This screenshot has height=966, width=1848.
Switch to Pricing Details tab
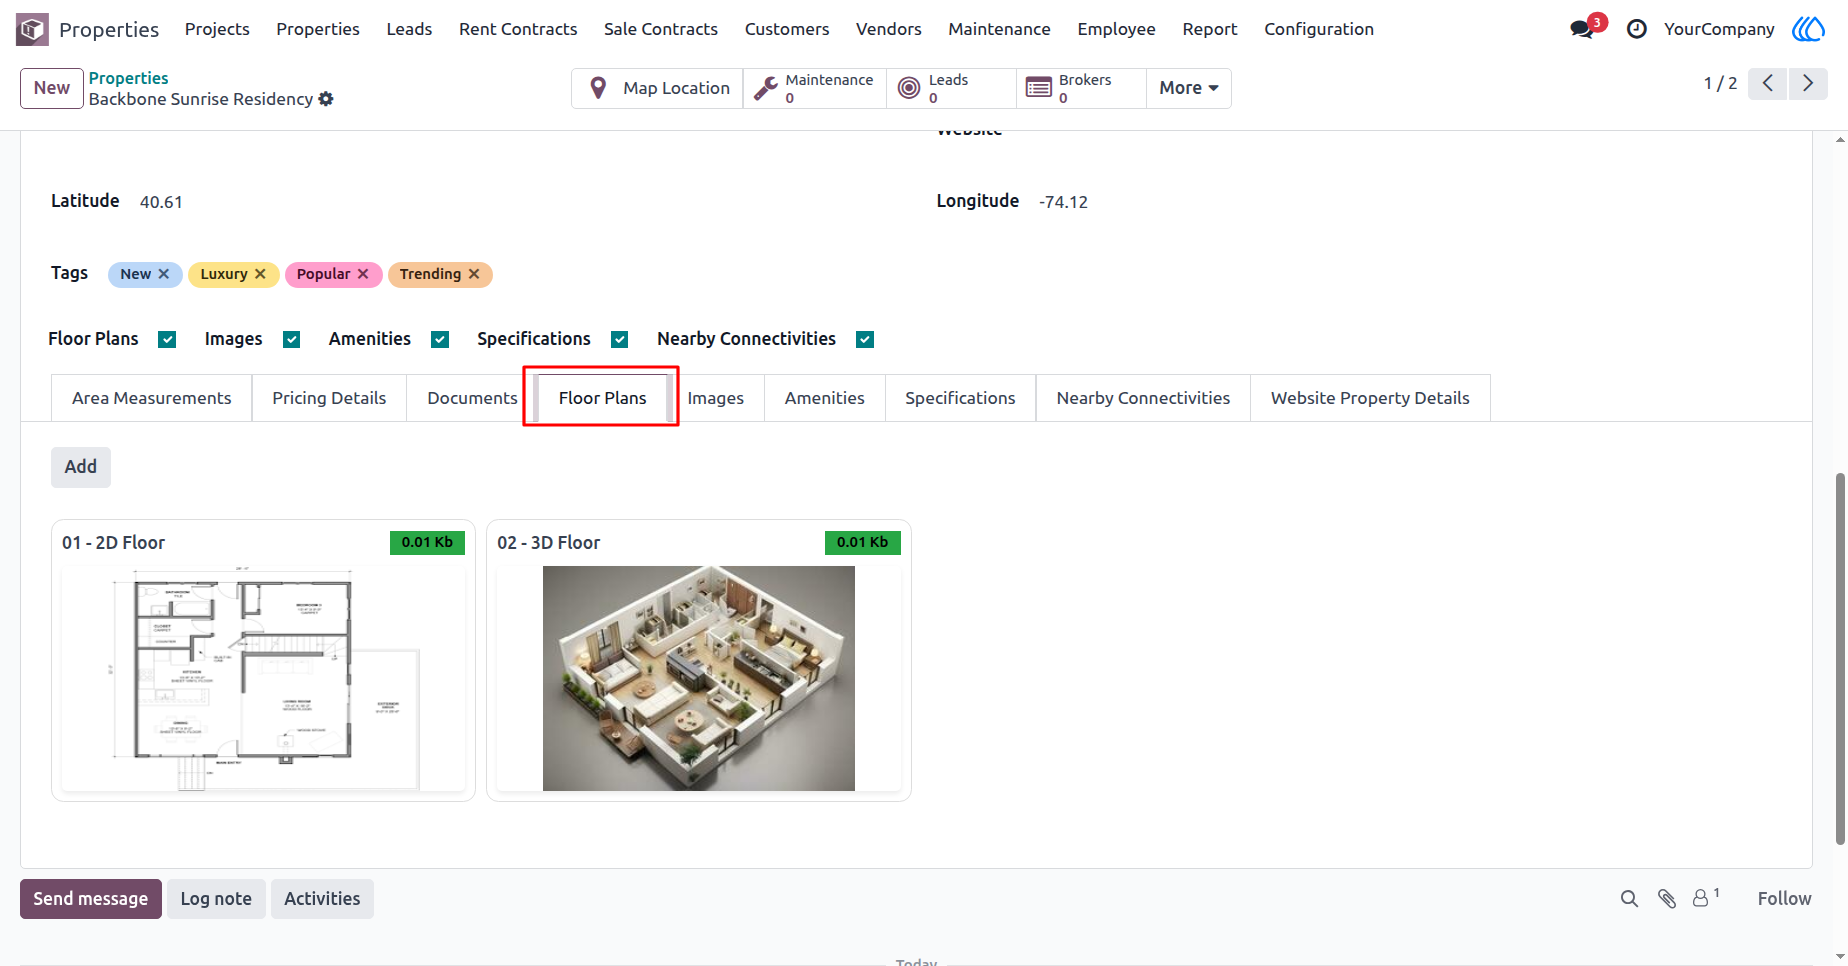[x=329, y=398]
